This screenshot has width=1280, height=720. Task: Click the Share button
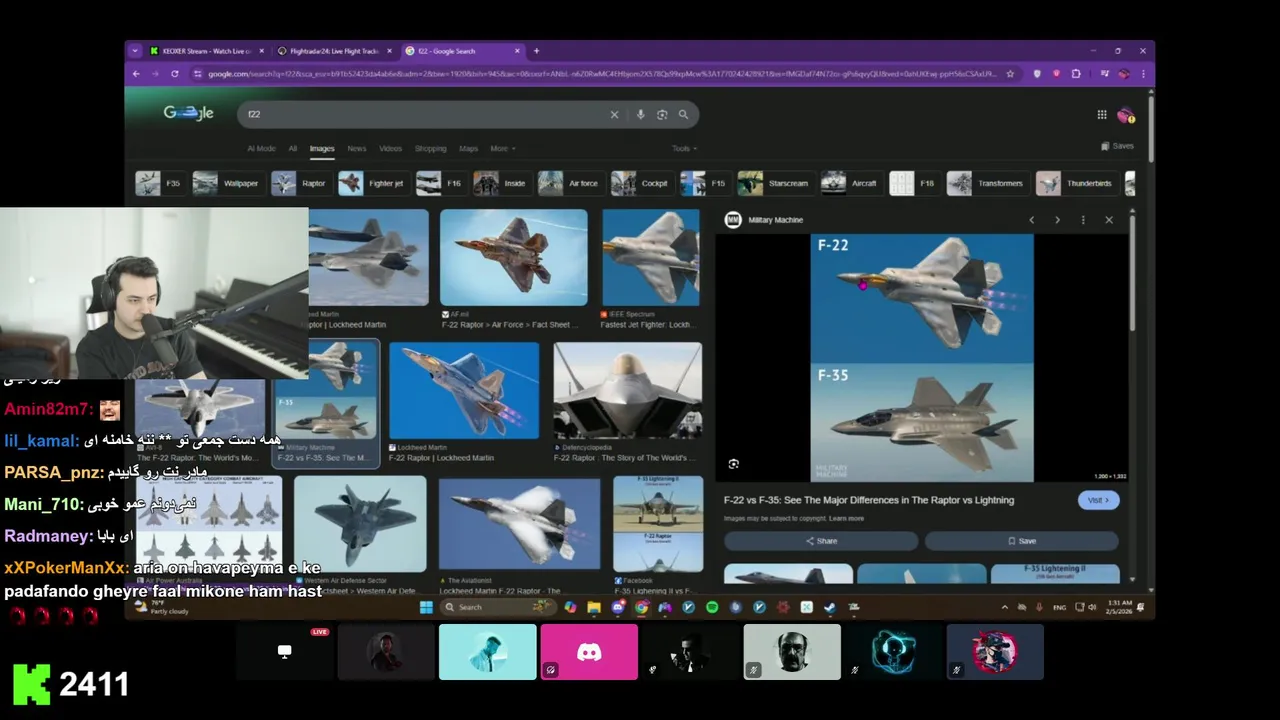(821, 541)
